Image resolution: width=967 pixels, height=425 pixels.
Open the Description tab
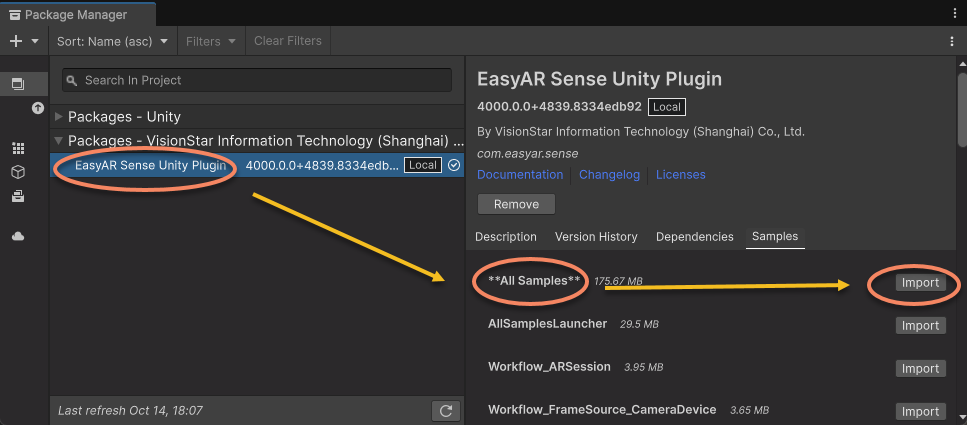[x=505, y=237]
